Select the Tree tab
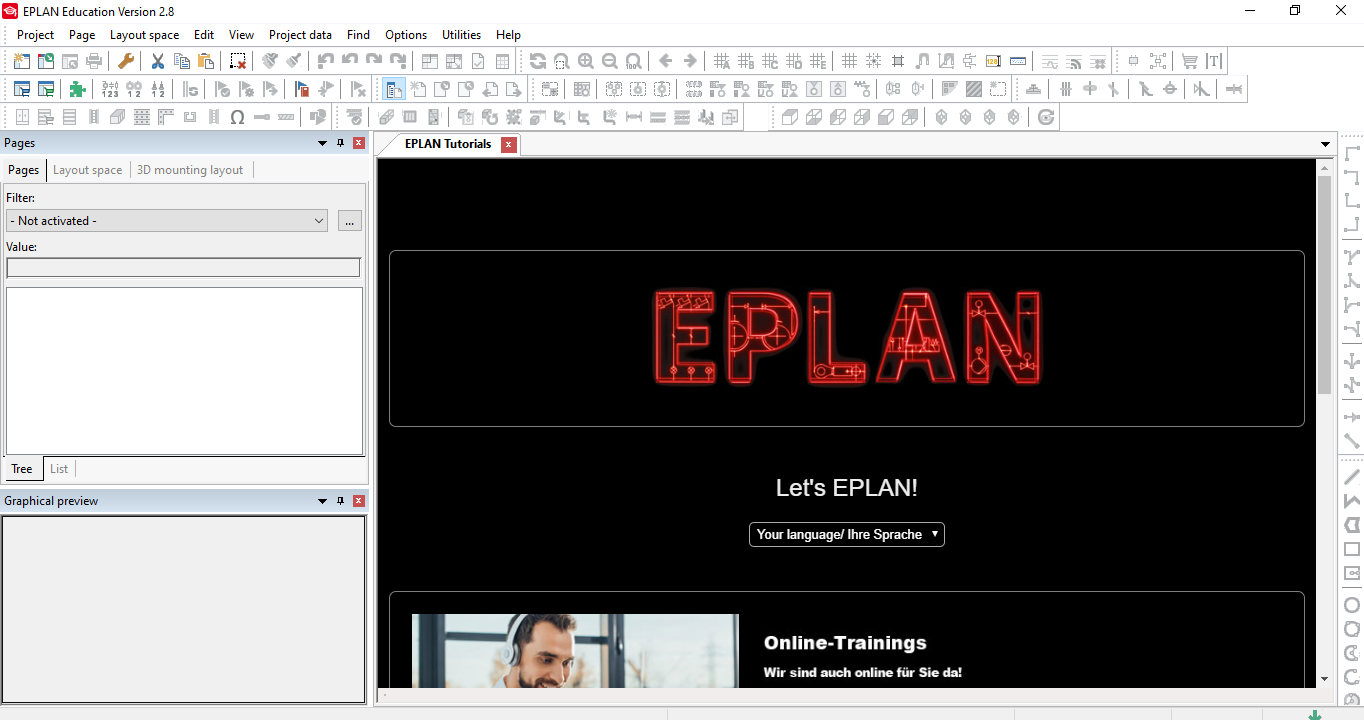This screenshot has height=720, width=1364. coord(22,469)
